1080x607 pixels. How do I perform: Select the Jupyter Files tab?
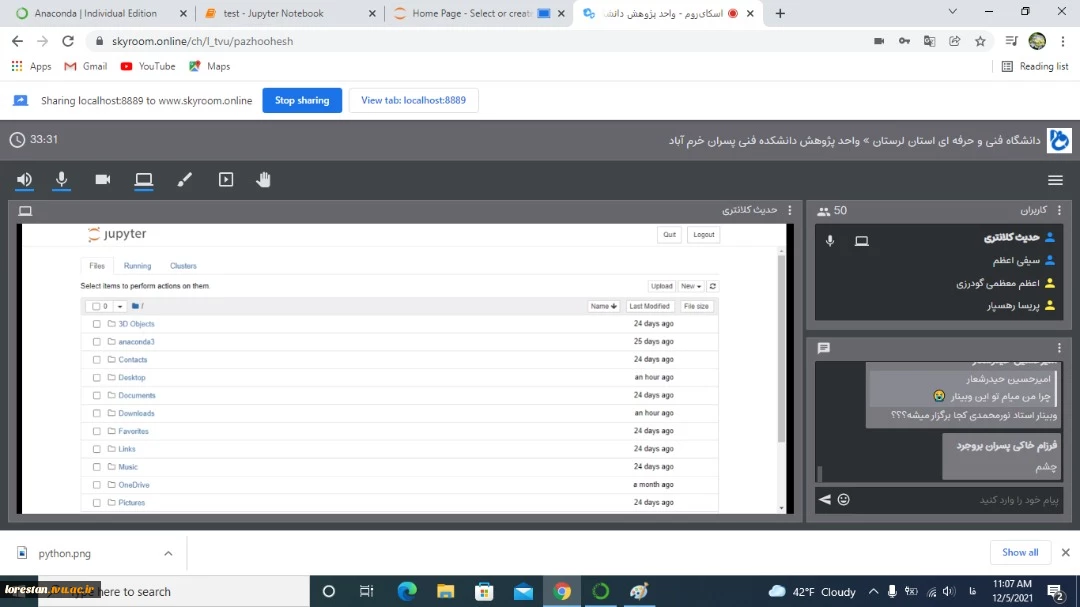tap(97, 266)
